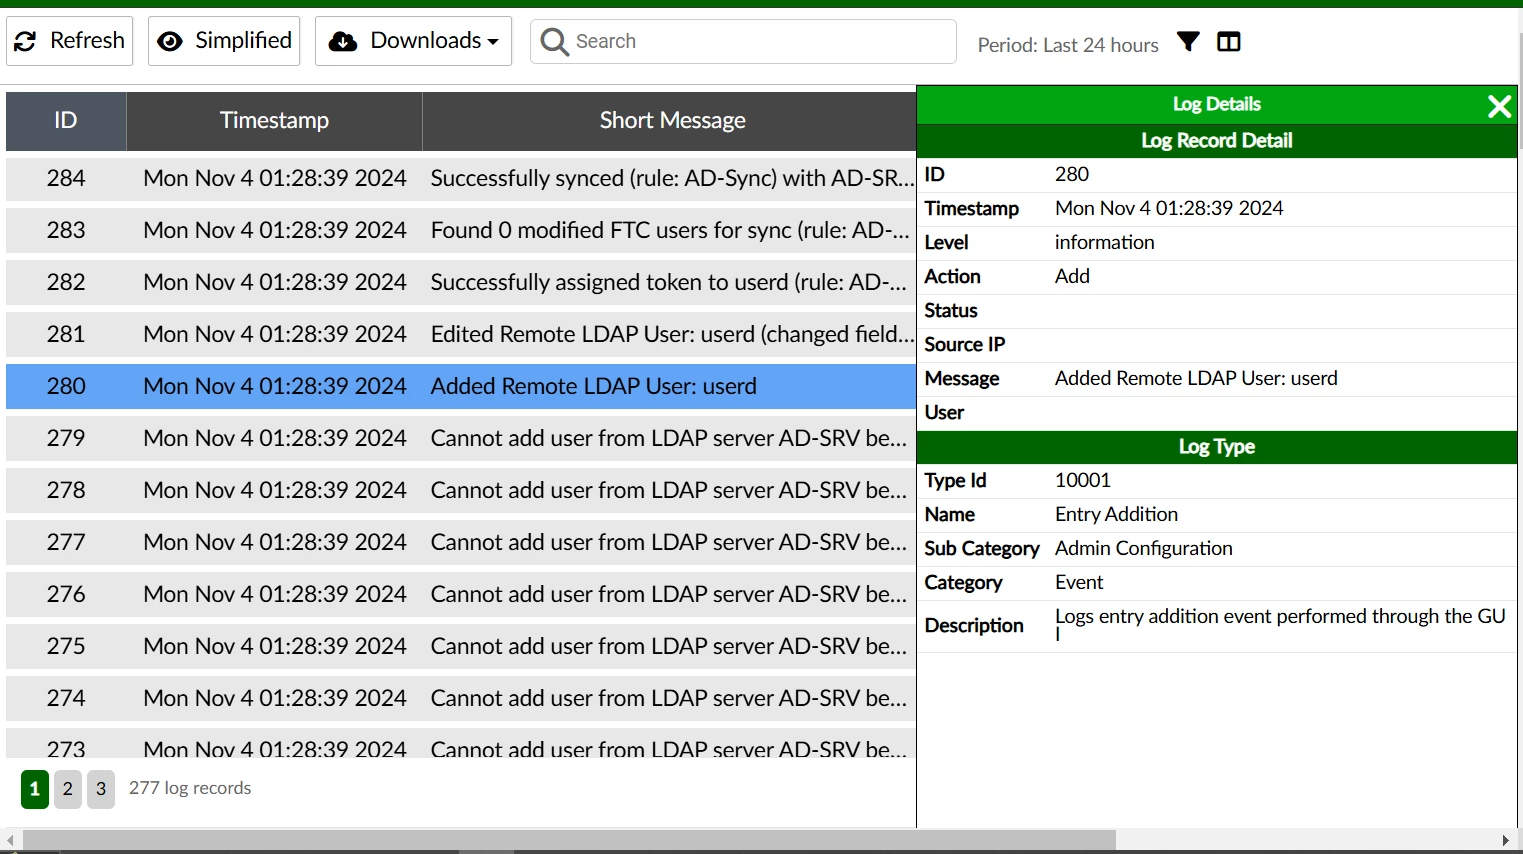Select log row 276
The image size is (1523, 854).
[461, 594]
